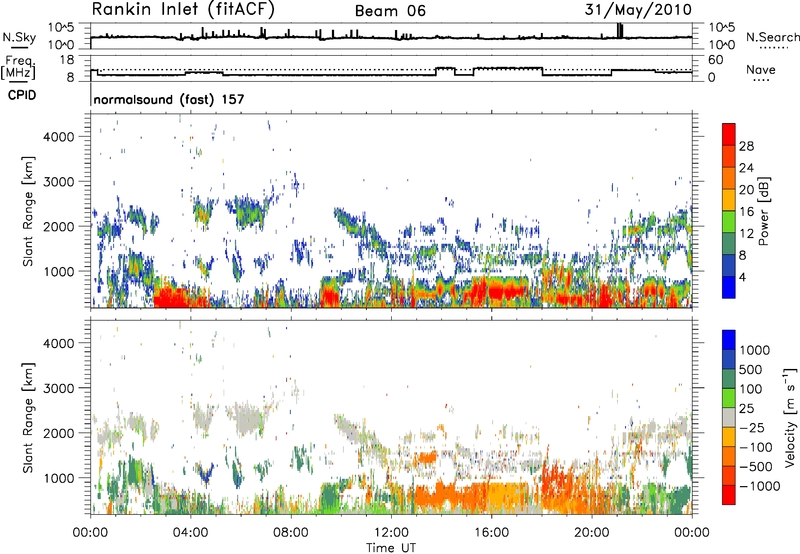This screenshot has width=800, height=554.
Task: Click the '60' Nave axis tick label
Action: [715, 60]
